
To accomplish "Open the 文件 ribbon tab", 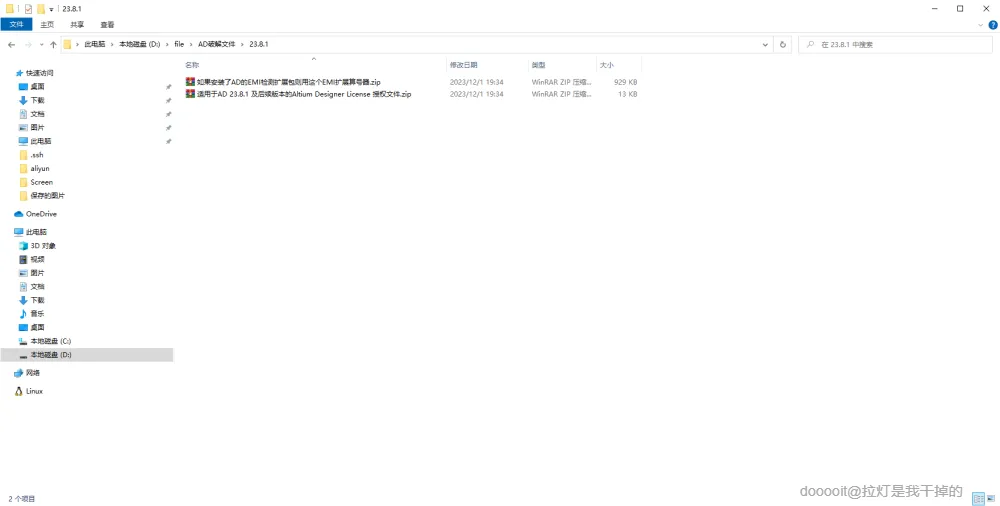I will pos(17,25).
